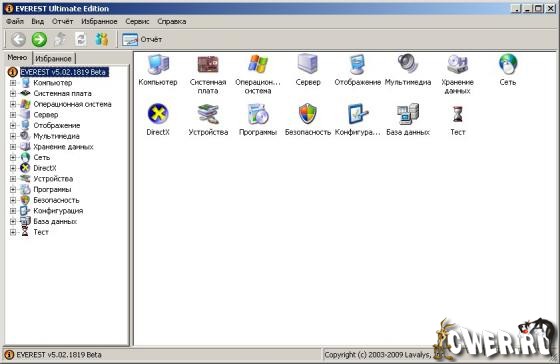This screenshot has width=560, height=364.
Task: Select EVEREST v5.02.1819 Beta root node
Action: tap(63, 72)
